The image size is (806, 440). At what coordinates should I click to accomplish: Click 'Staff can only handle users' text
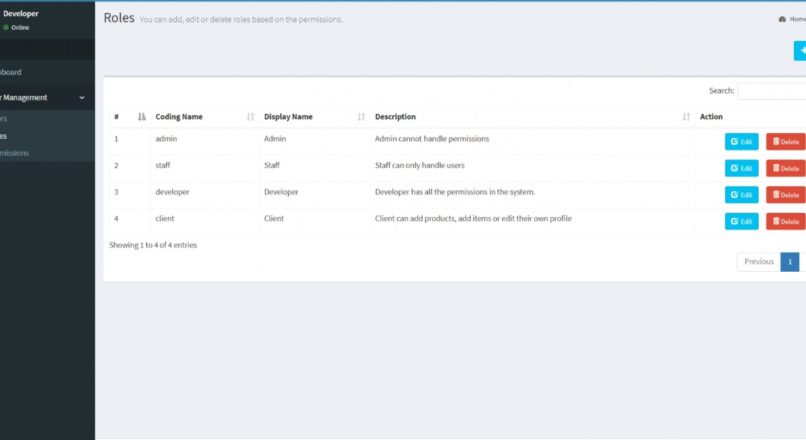pyautogui.click(x=419, y=165)
